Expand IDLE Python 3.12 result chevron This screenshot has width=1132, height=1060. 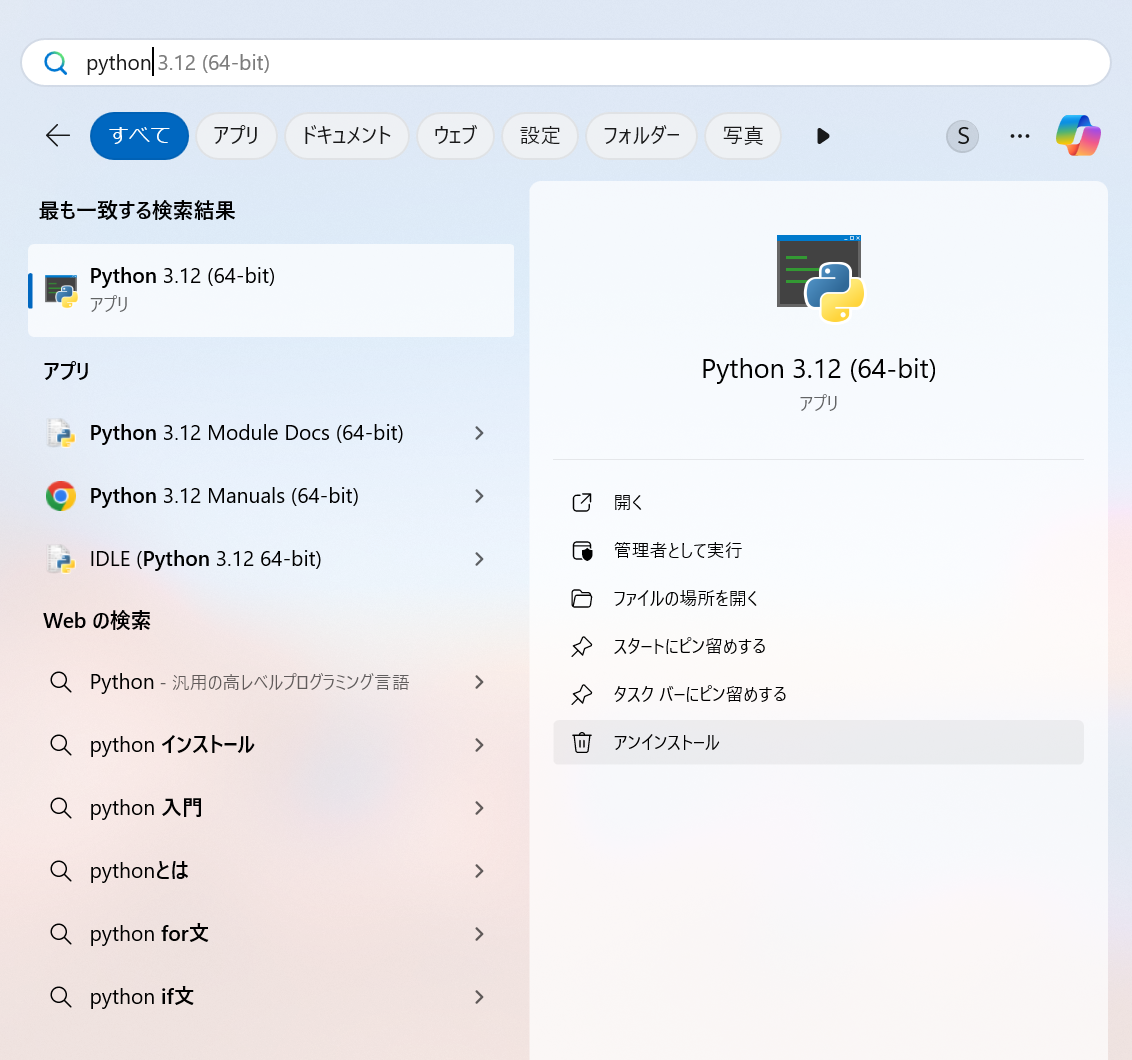coord(479,559)
